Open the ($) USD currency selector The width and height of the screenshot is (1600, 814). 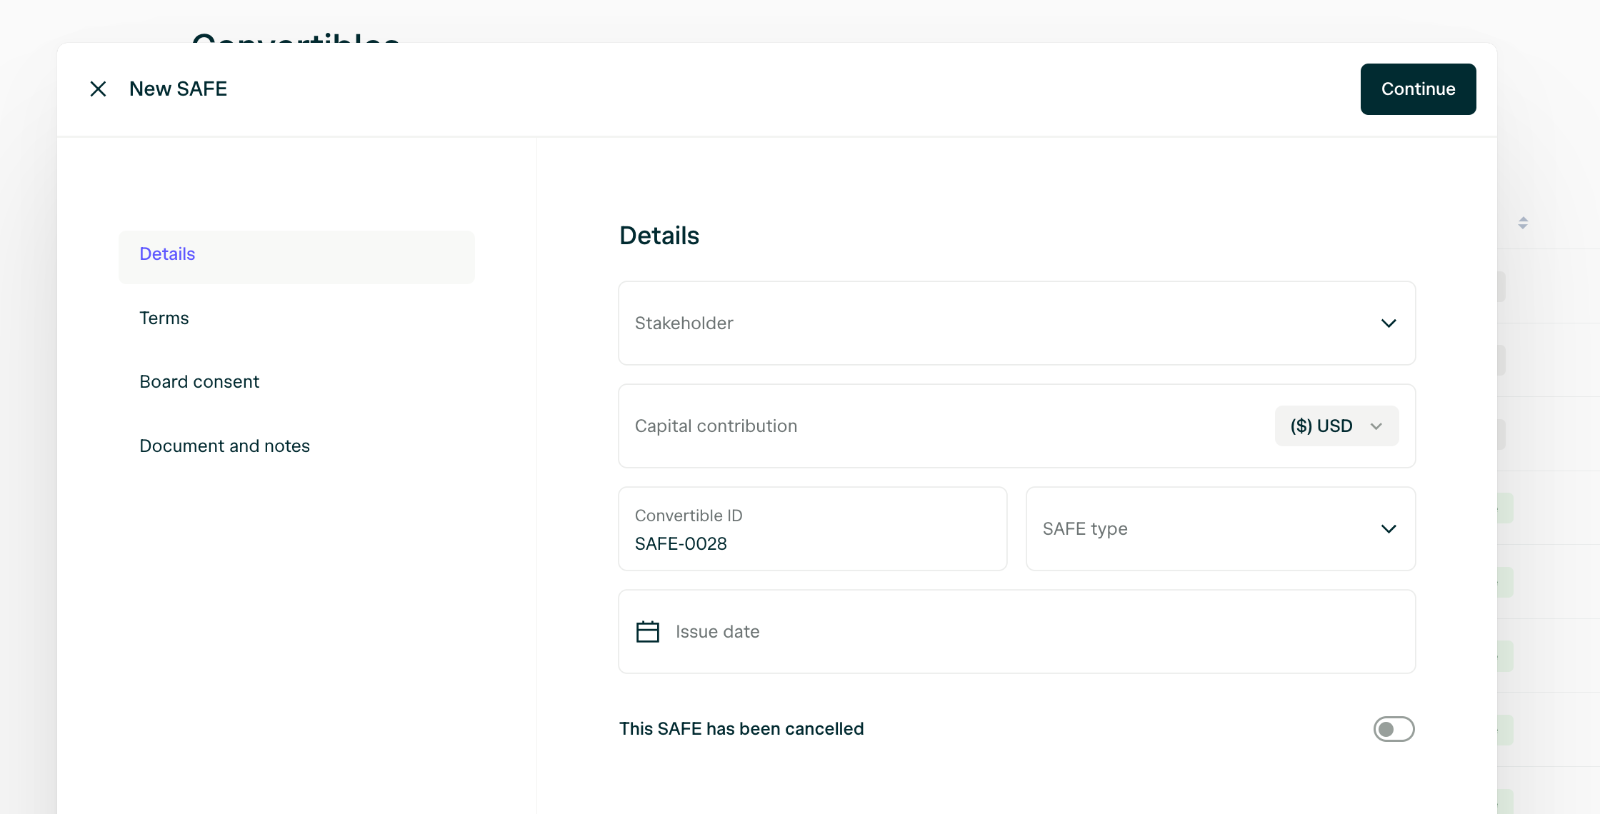[1336, 426]
